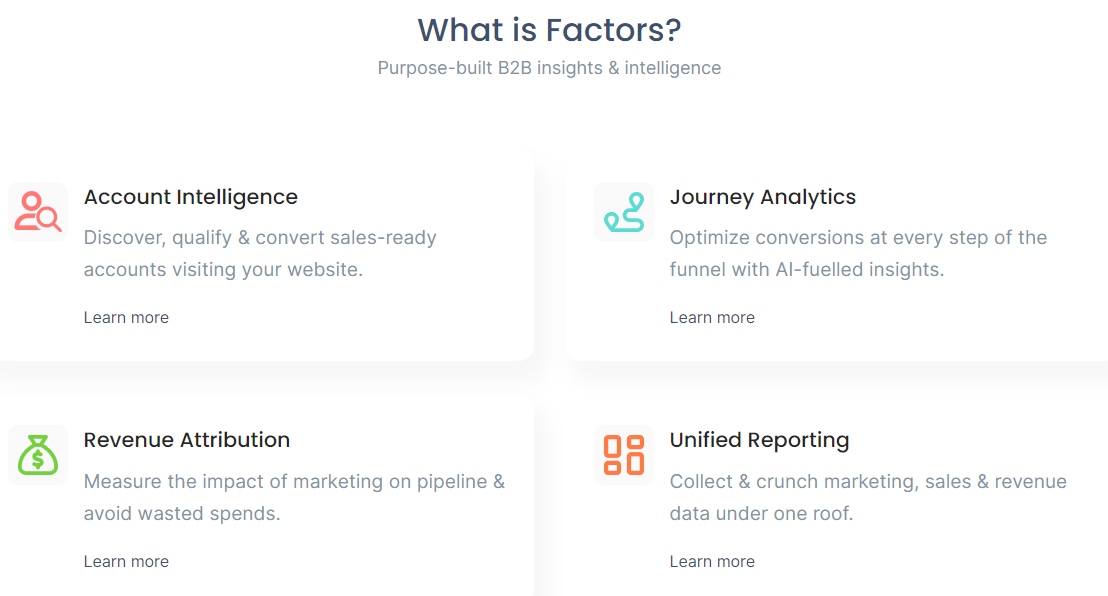This screenshot has height=596, width=1108.
Task: Click the Unified Reporting heading
Action: tap(758, 440)
